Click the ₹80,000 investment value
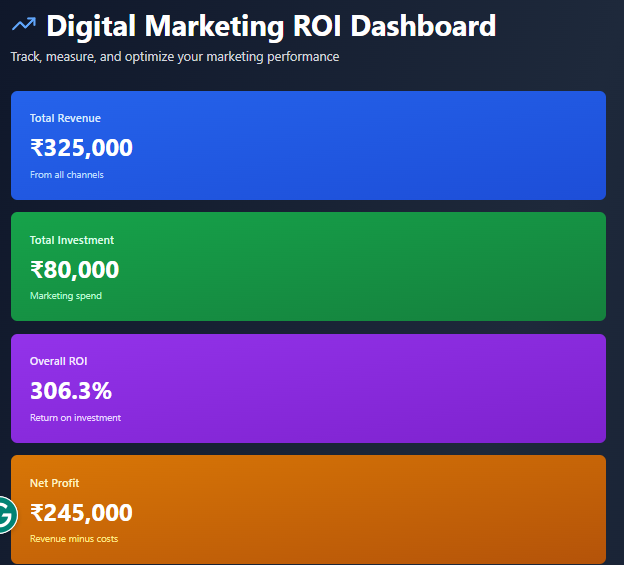The width and height of the screenshot is (624, 565). (x=75, y=270)
